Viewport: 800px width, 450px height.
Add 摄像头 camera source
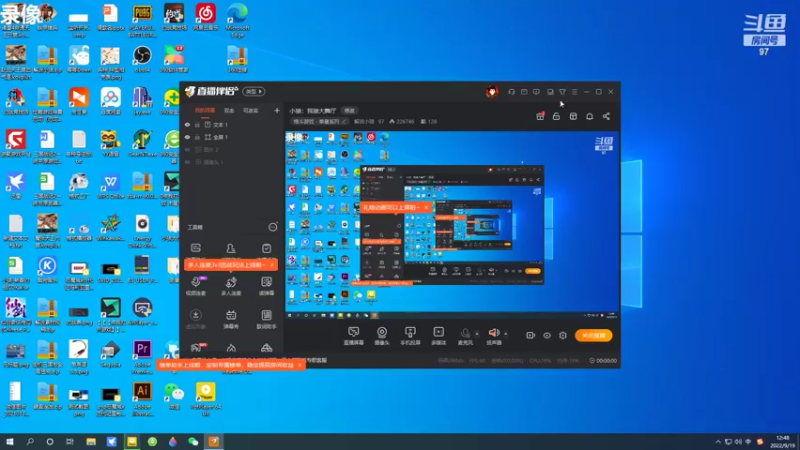coord(382,336)
